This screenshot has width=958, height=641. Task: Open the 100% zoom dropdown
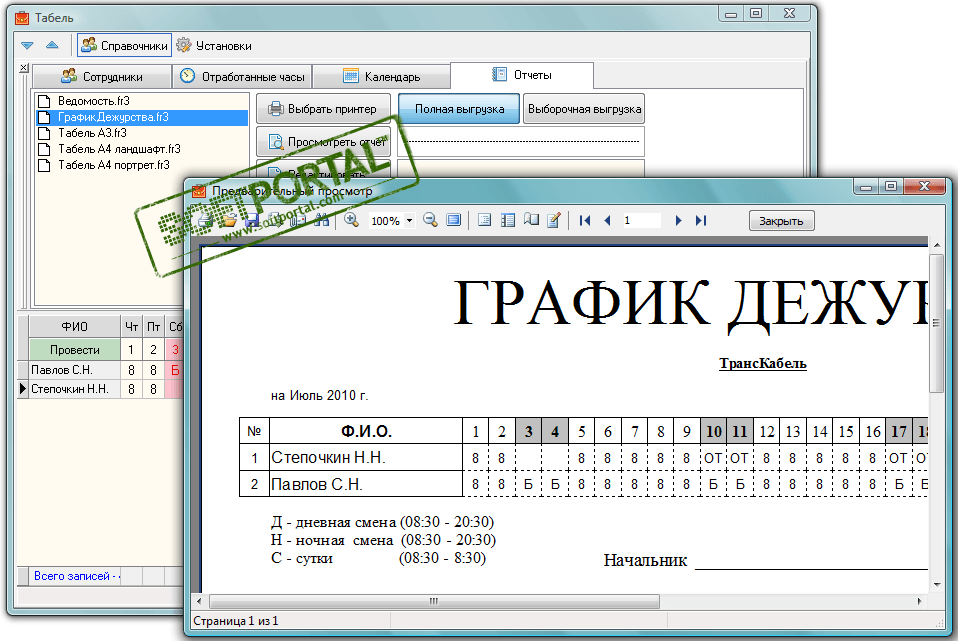pos(409,221)
